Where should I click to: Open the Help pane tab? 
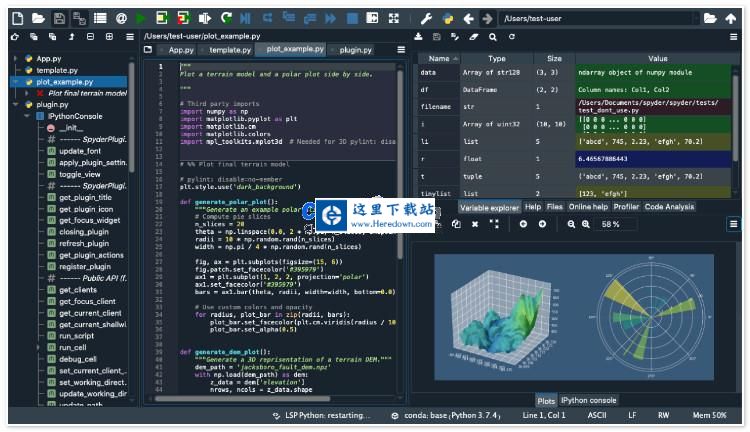coord(532,207)
